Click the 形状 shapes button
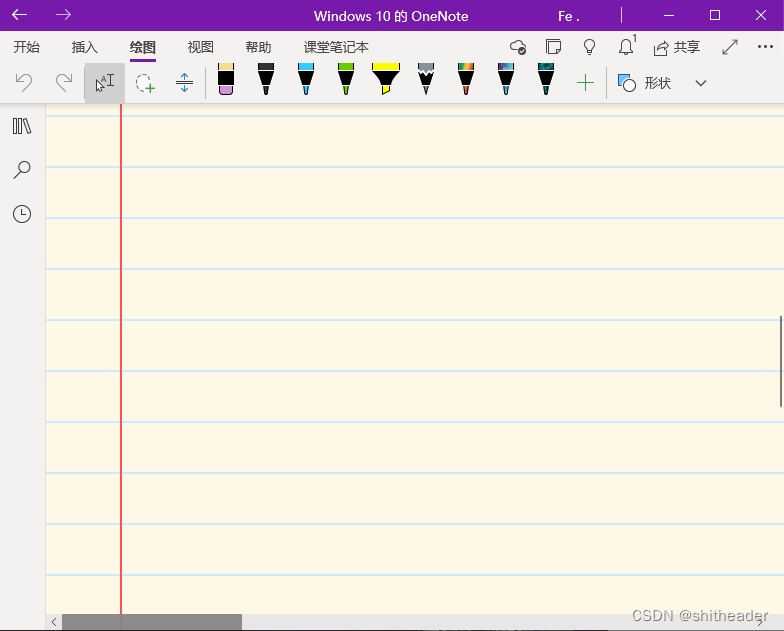Viewport: 784px width, 631px height. pyautogui.click(x=644, y=83)
